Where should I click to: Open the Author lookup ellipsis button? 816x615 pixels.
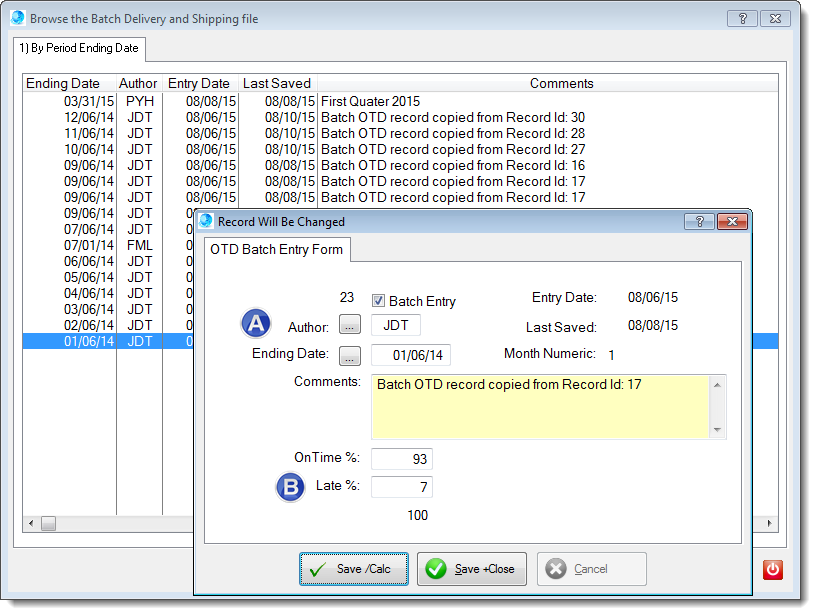click(x=349, y=325)
